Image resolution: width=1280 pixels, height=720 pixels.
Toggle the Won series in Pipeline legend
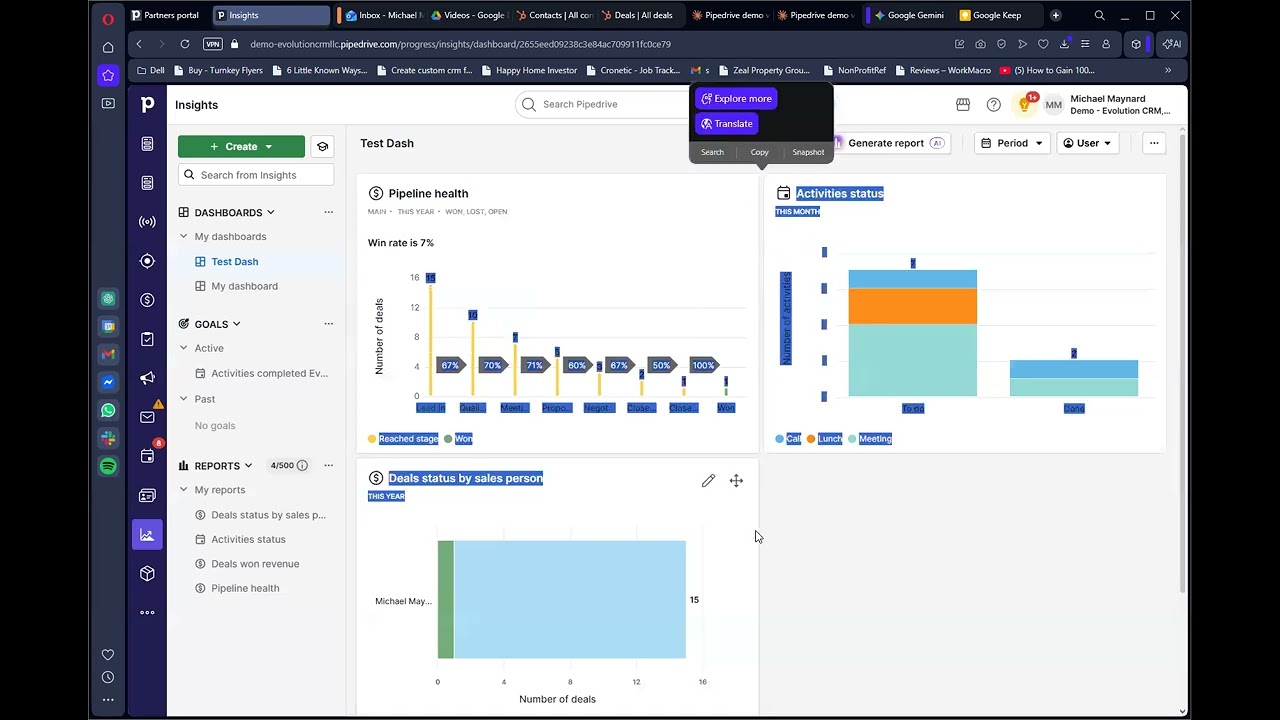pos(458,439)
